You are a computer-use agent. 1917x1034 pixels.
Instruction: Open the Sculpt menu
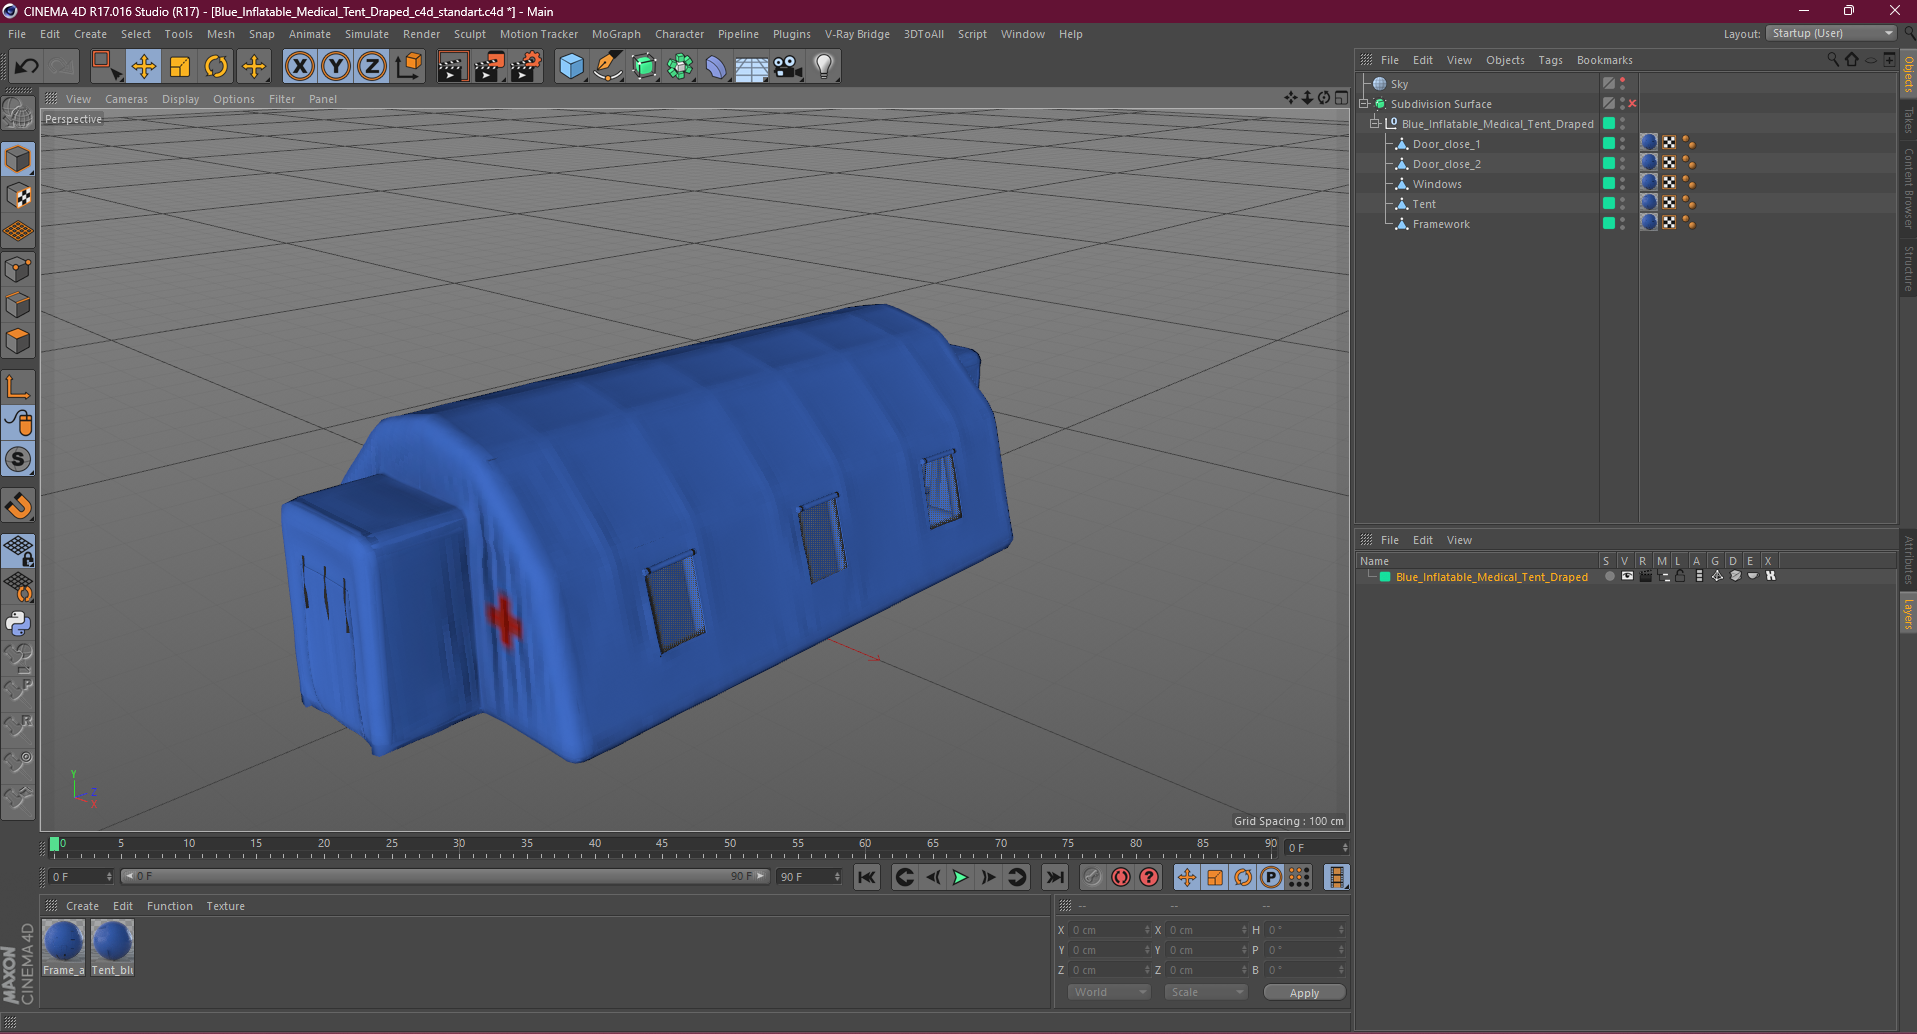coord(469,34)
